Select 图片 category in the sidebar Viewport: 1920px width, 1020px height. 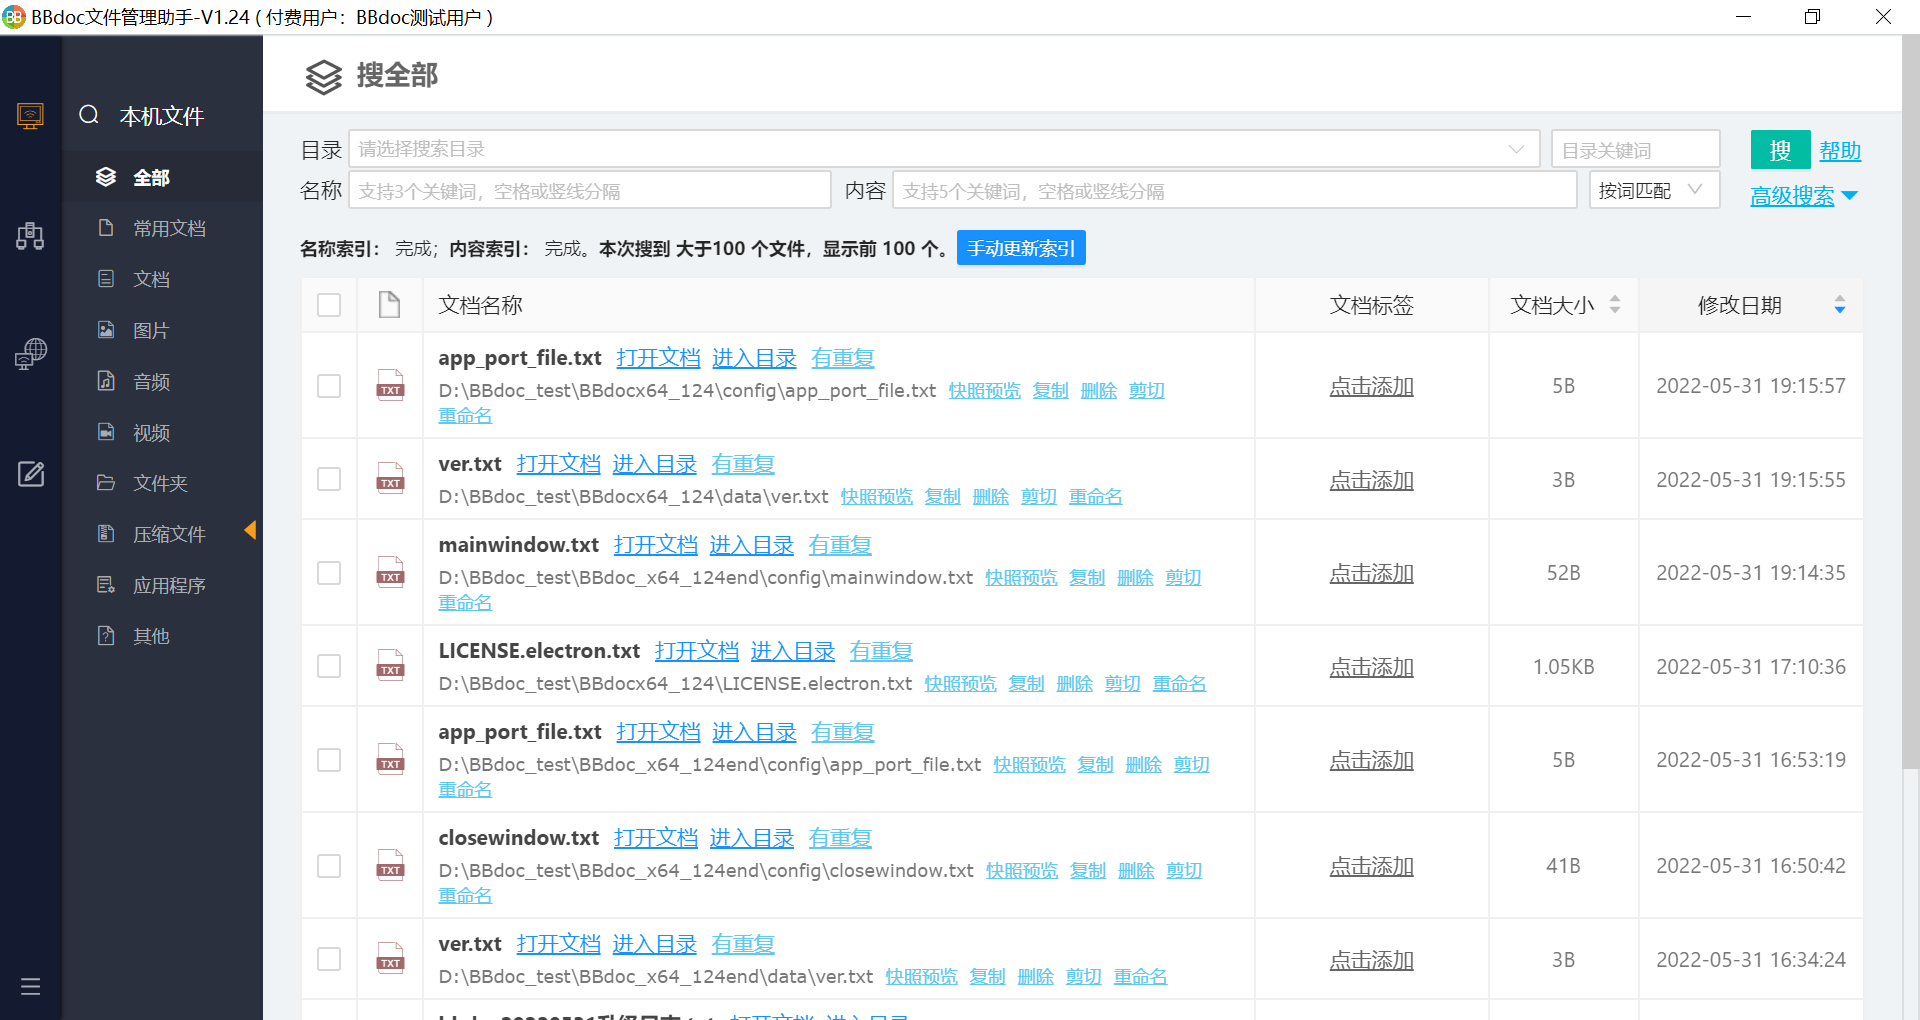tap(151, 331)
